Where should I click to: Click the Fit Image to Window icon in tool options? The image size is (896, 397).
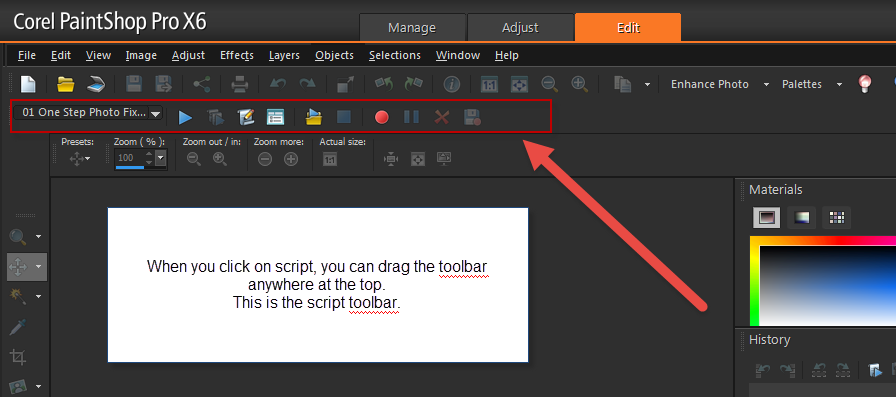point(418,160)
